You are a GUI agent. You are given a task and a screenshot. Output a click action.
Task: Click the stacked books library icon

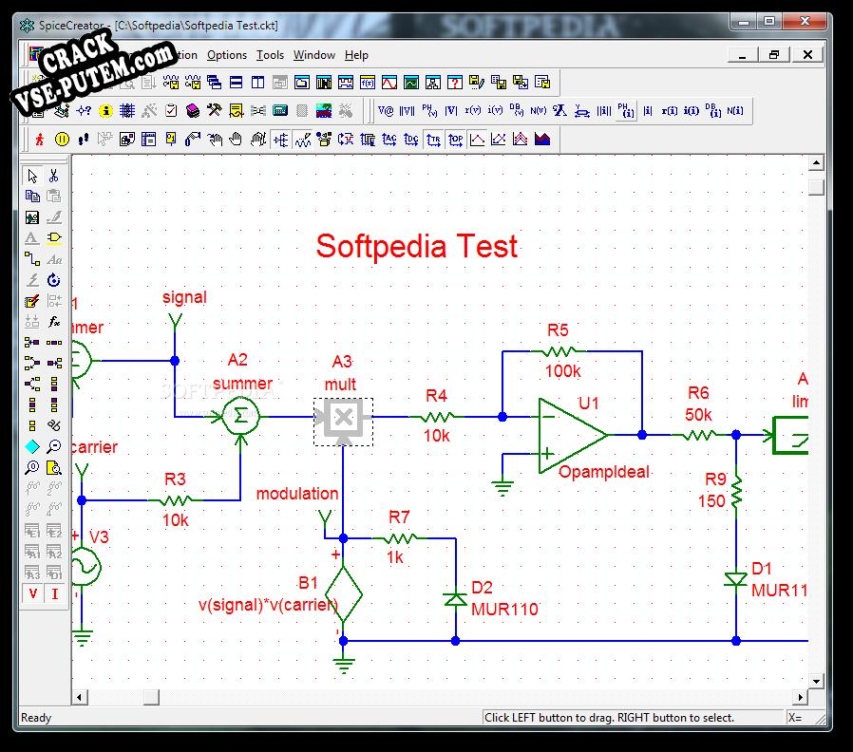click(193, 111)
